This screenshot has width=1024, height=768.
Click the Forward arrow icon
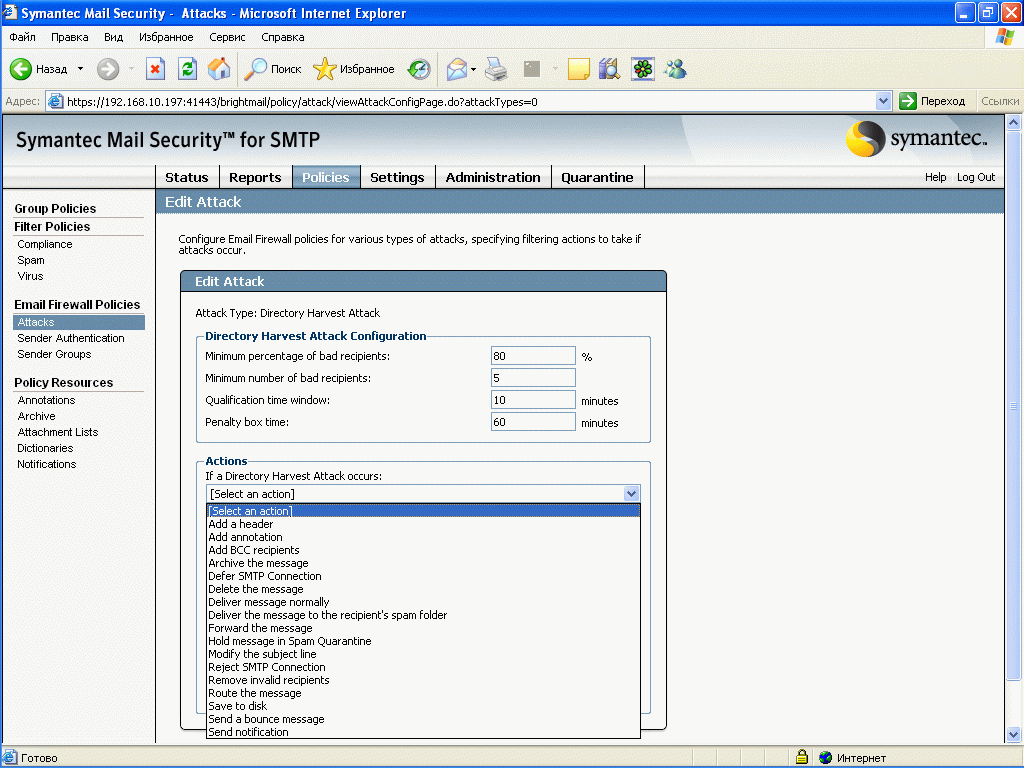click(x=108, y=69)
